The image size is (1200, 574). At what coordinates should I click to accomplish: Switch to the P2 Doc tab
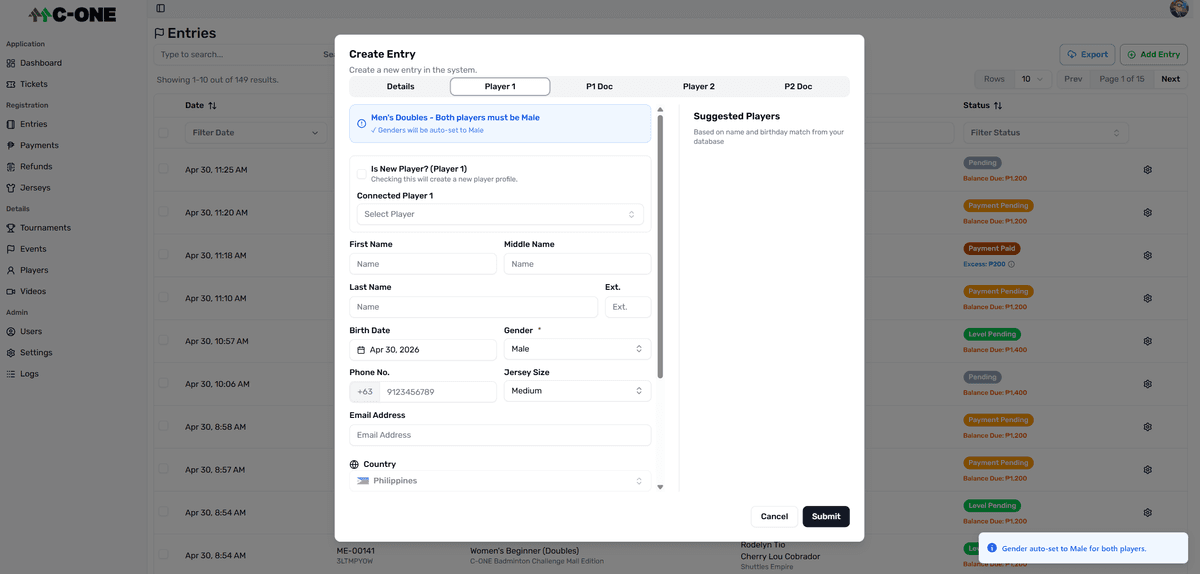[x=798, y=87]
